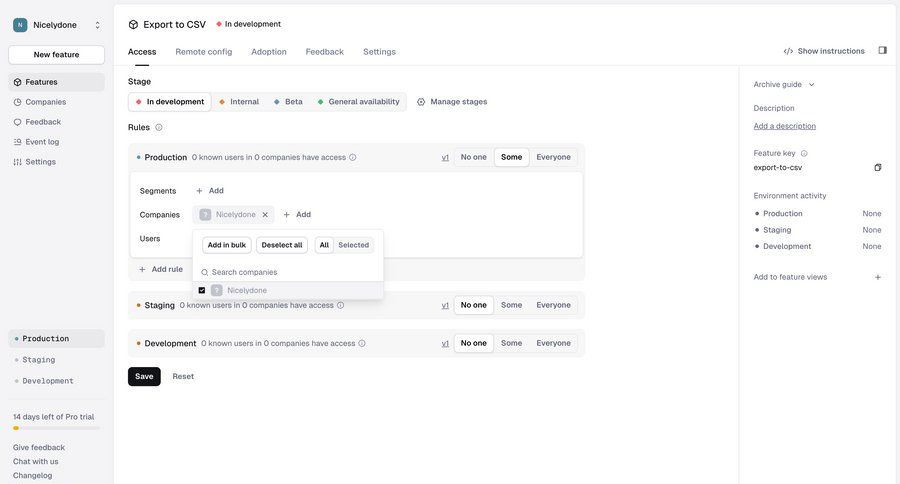Set Staging access to Some
This screenshot has height=484, width=900.
pyautogui.click(x=511, y=305)
